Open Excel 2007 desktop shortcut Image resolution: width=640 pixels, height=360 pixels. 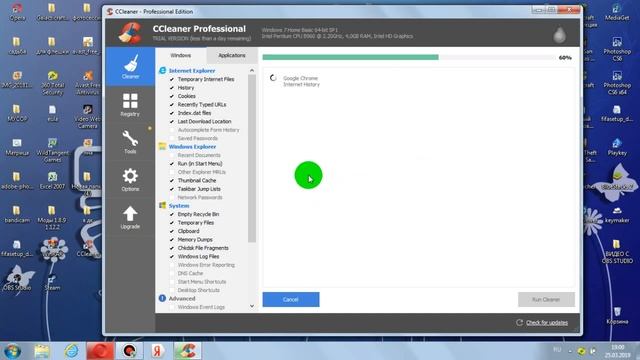(x=52, y=180)
